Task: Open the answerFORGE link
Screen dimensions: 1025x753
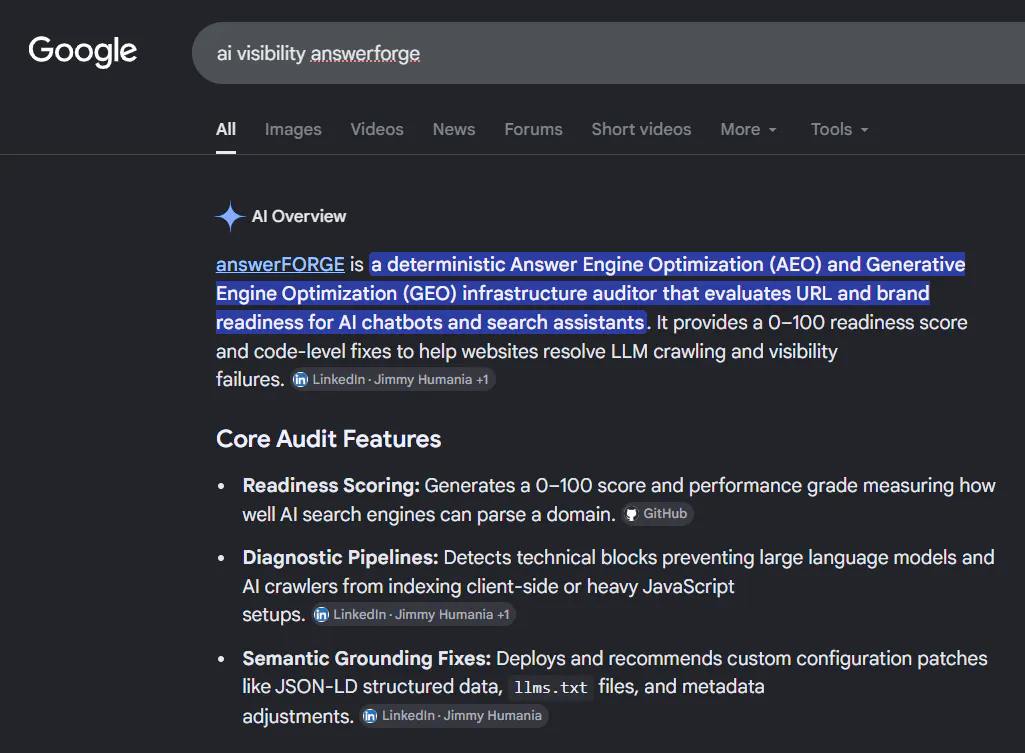Action: click(x=280, y=264)
